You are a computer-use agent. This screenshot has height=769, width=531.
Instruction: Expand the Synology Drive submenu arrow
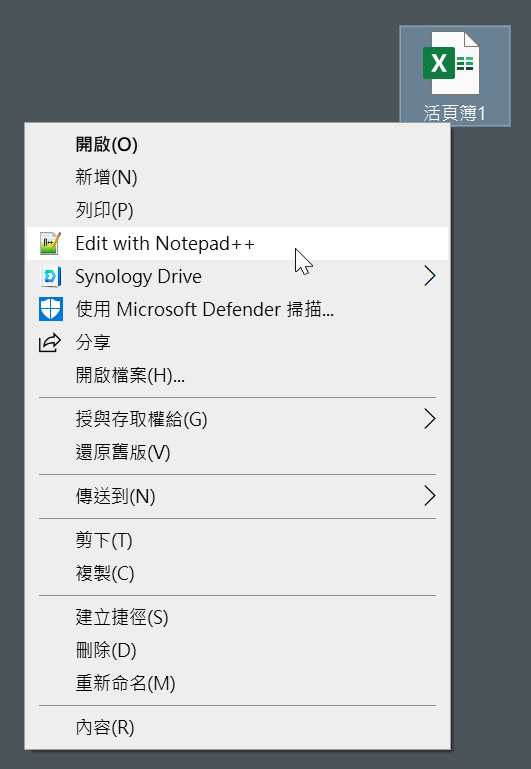(430, 276)
